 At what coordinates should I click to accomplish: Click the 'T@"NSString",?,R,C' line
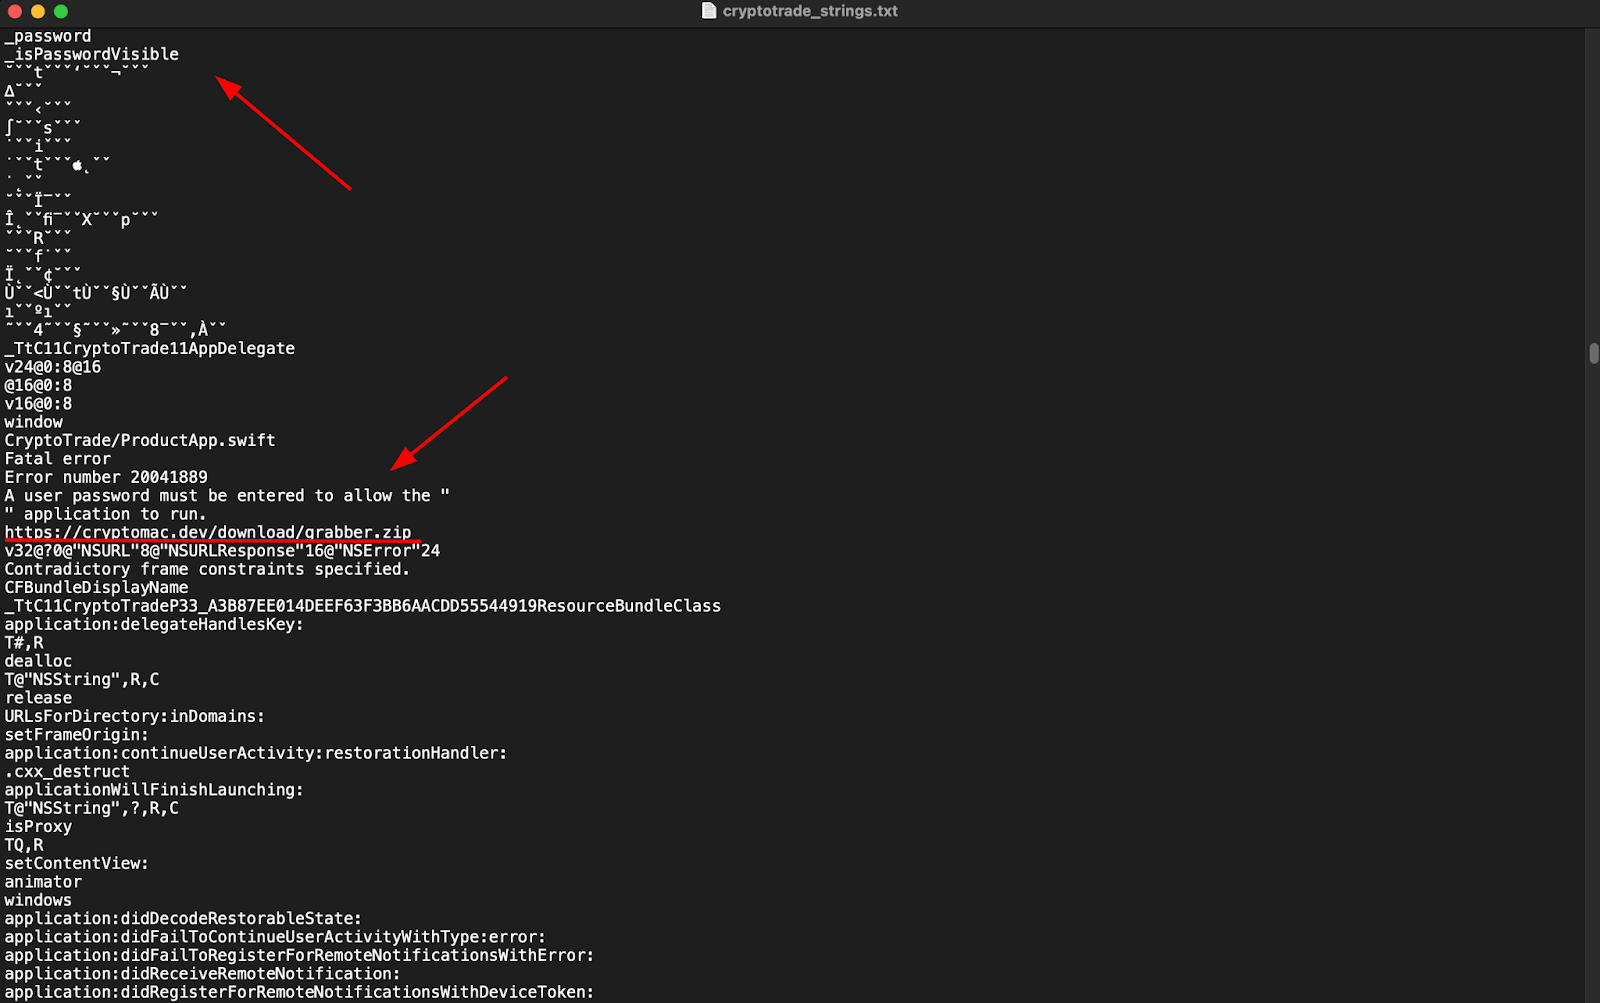point(92,808)
